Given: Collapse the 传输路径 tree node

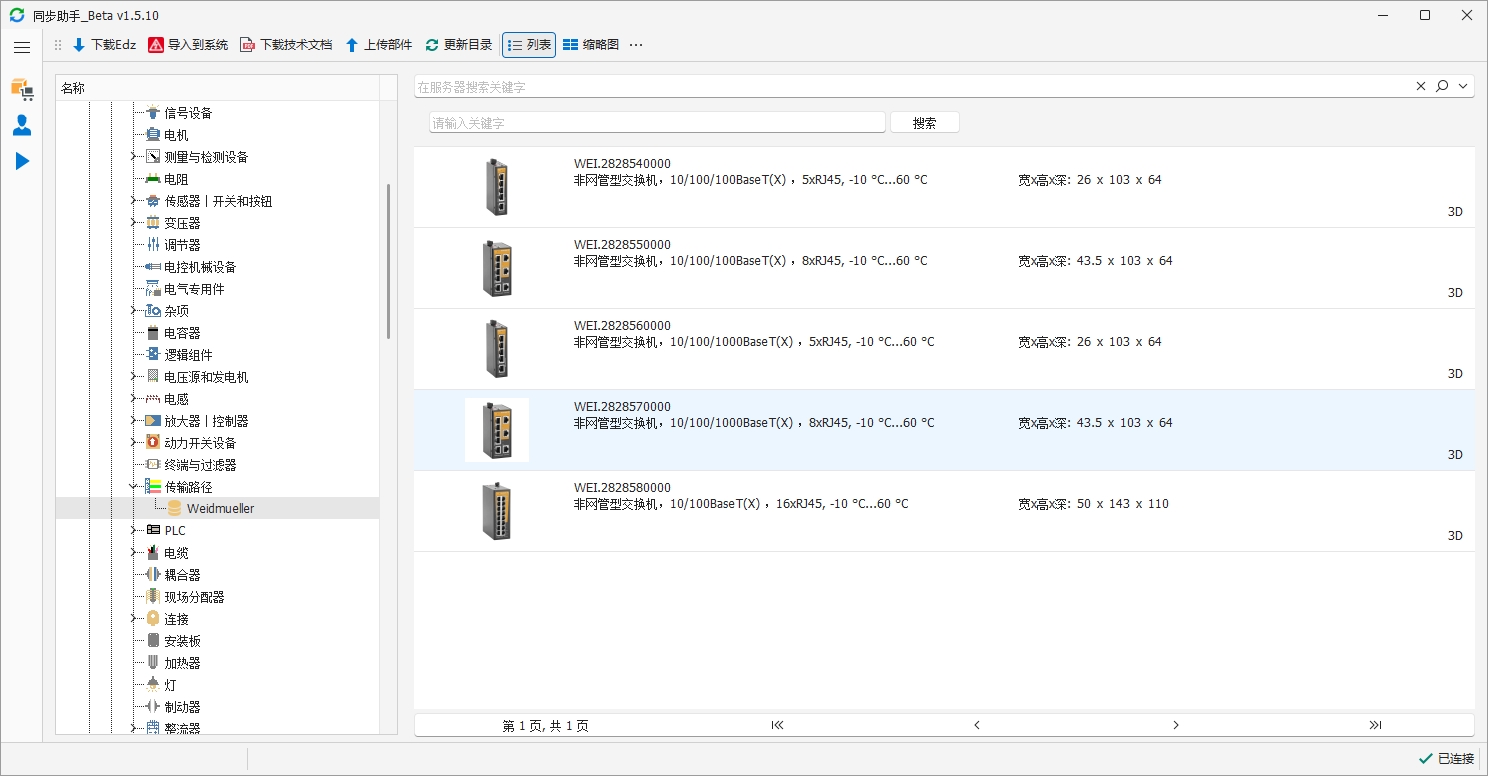Looking at the screenshot, I should coord(133,486).
